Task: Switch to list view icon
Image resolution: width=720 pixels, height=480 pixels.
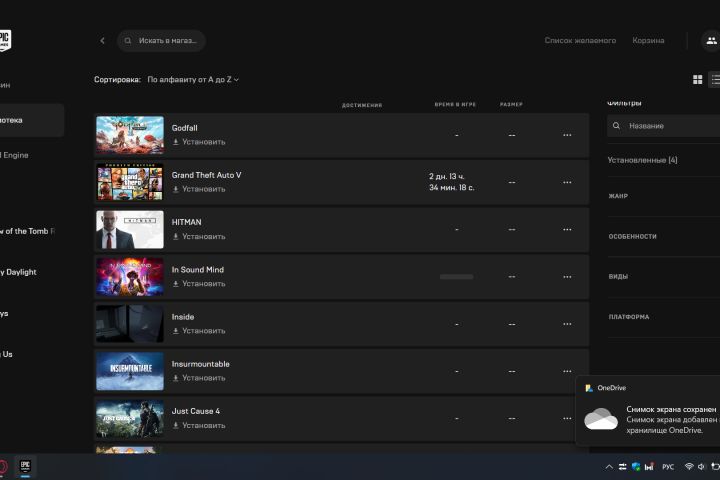Action: pos(715,79)
